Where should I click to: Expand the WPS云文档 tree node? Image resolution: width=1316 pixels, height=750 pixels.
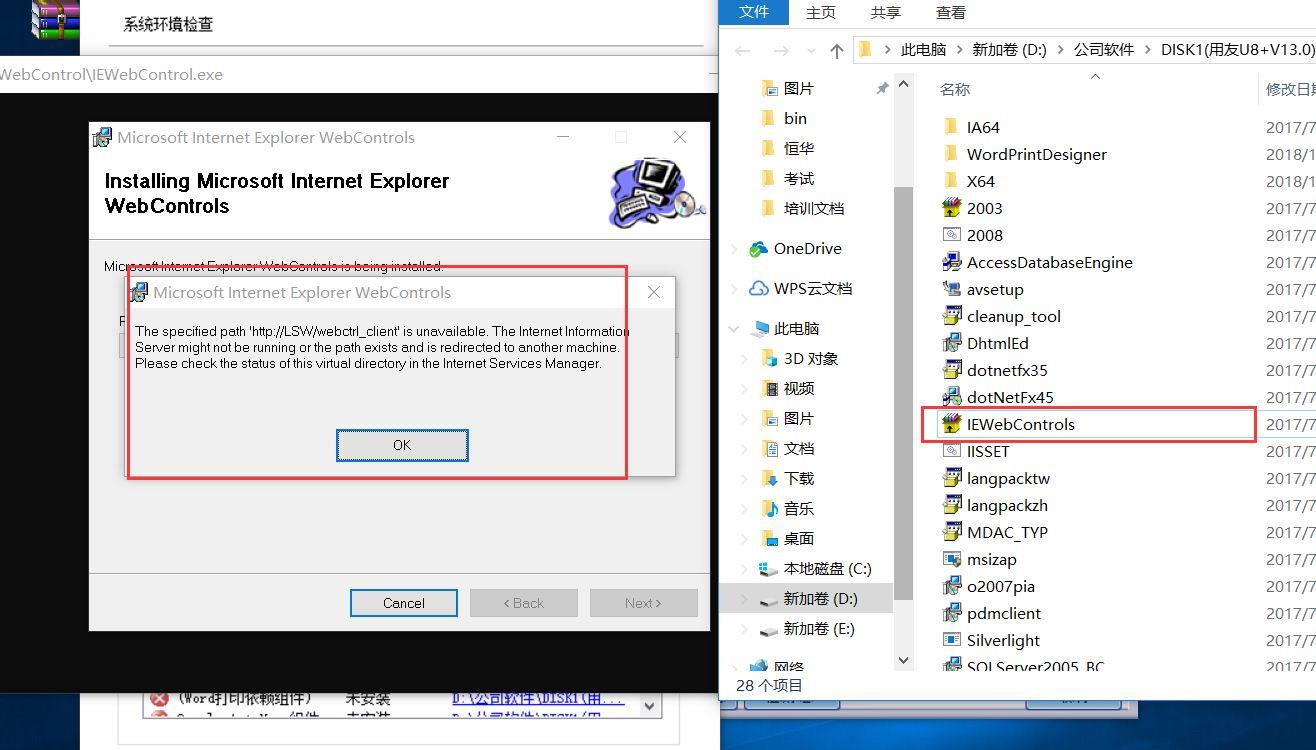point(735,288)
